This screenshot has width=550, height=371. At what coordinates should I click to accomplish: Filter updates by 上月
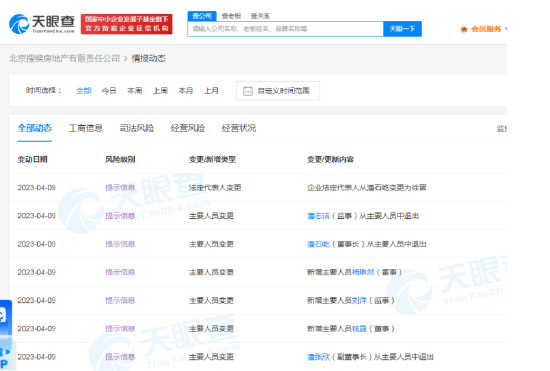[x=211, y=91]
